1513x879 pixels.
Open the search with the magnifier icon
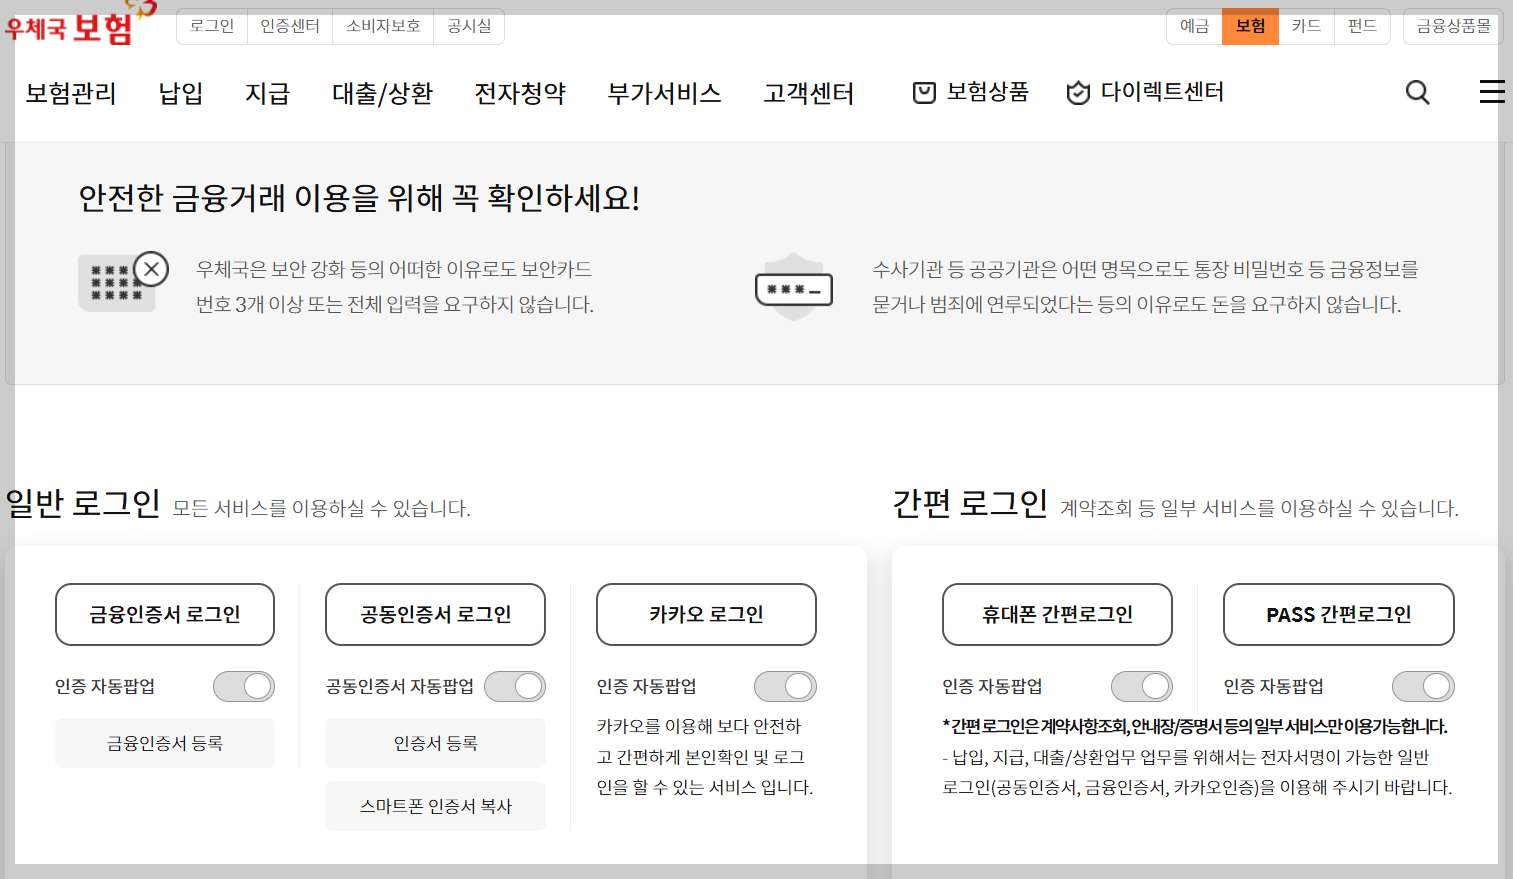tap(1417, 92)
